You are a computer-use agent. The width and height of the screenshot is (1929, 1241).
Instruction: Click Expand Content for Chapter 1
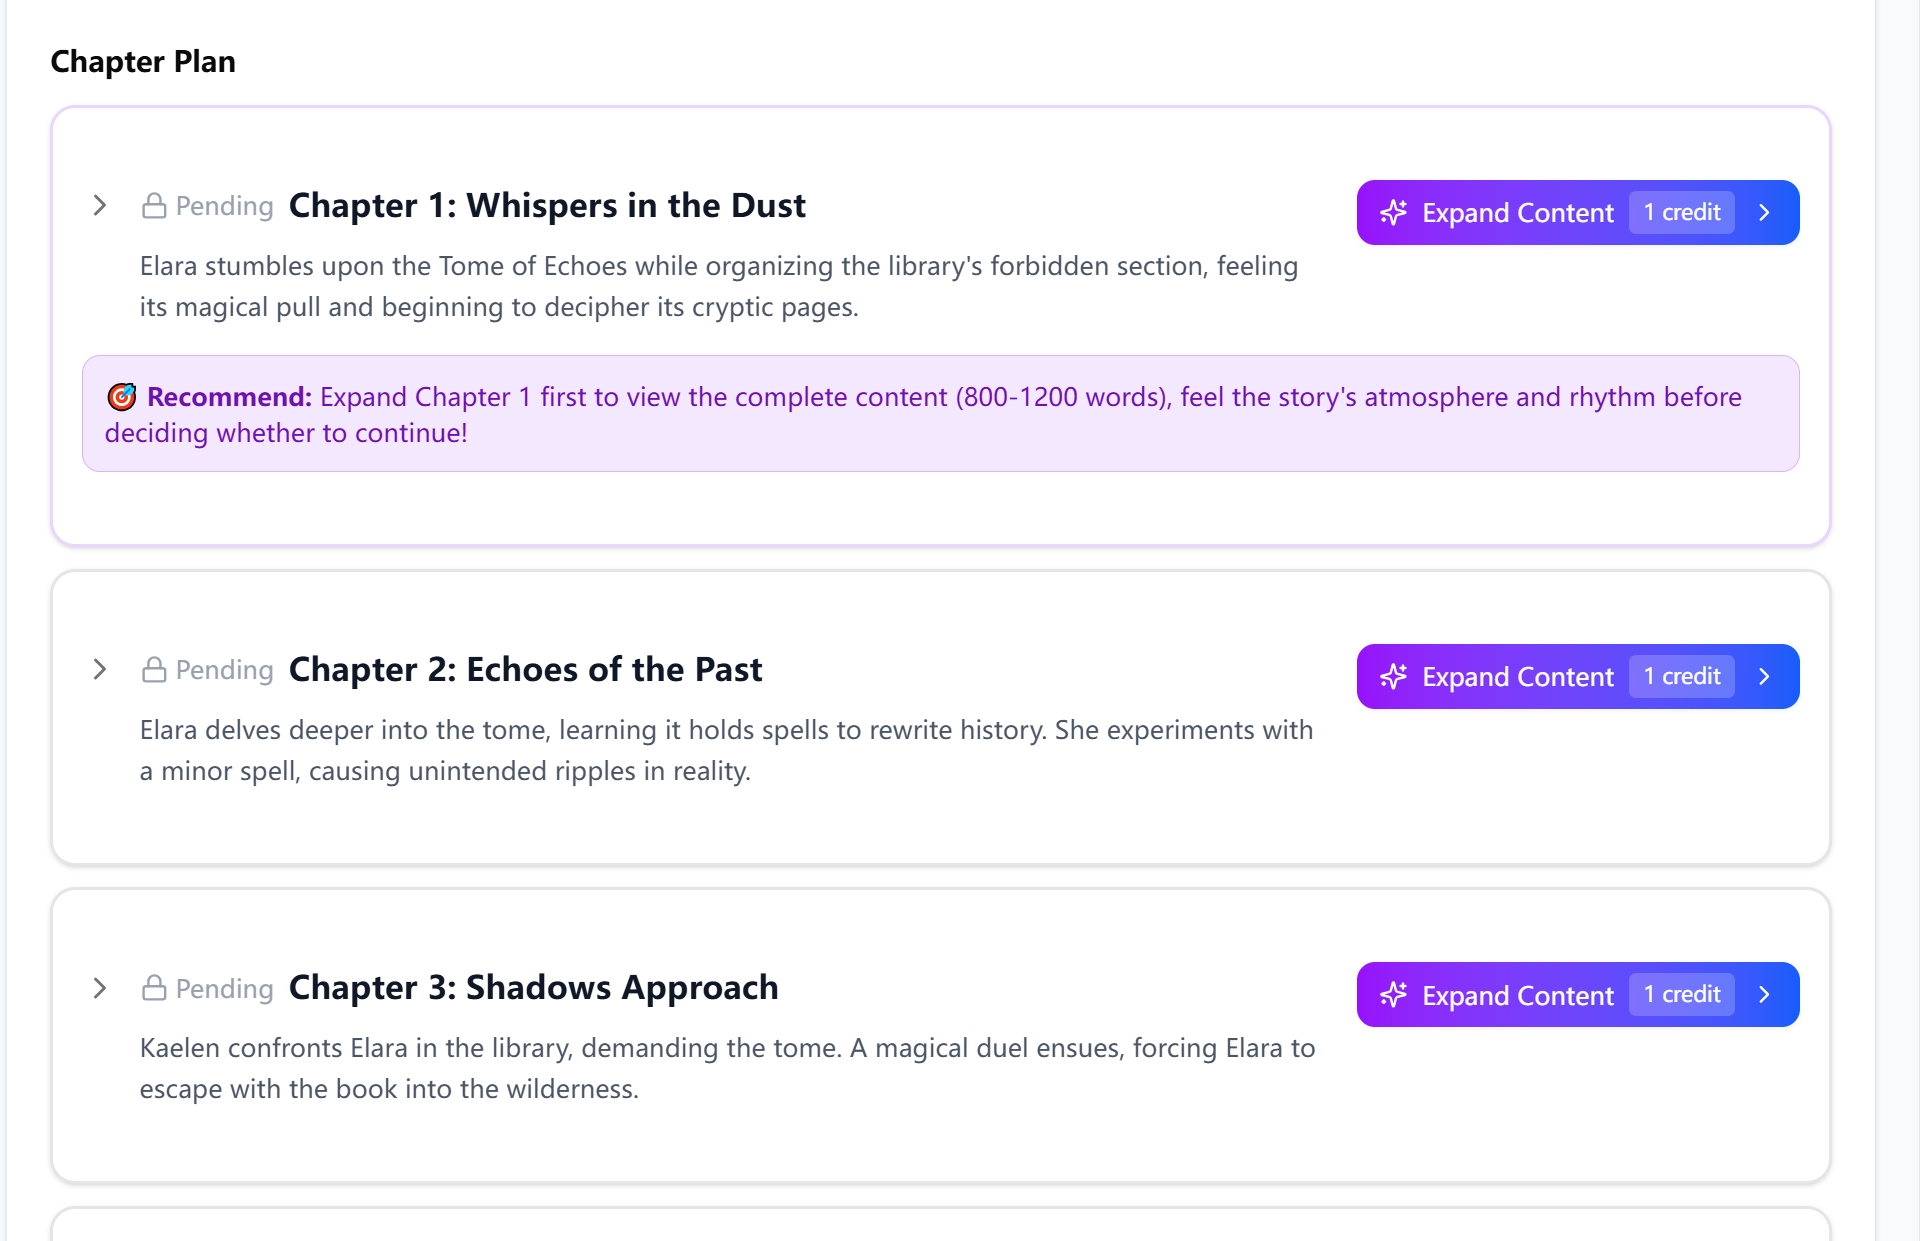click(1516, 212)
